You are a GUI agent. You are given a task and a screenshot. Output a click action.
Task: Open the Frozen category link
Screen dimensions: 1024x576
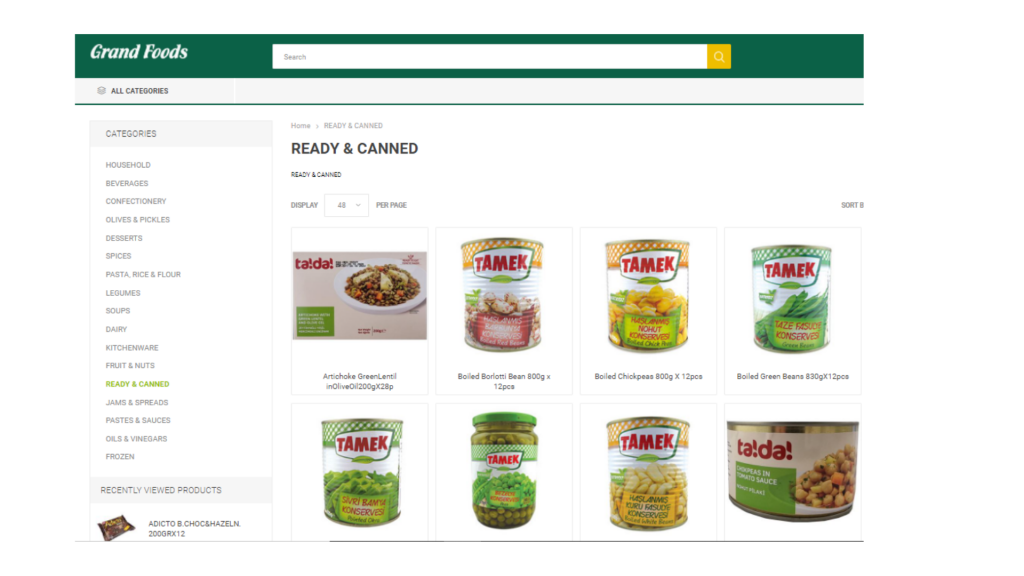click(x=120, y=457)
